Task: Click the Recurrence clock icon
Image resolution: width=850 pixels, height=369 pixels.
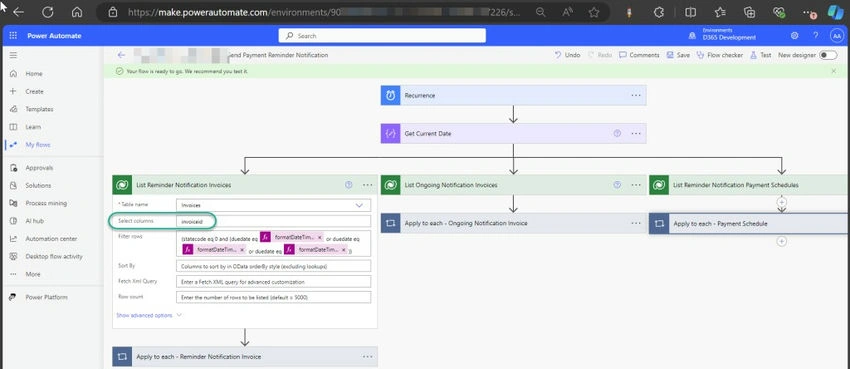Action: click(390, 95)
